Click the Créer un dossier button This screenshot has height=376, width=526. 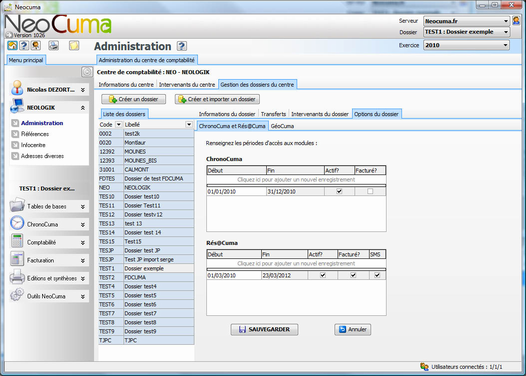(134, 99)
